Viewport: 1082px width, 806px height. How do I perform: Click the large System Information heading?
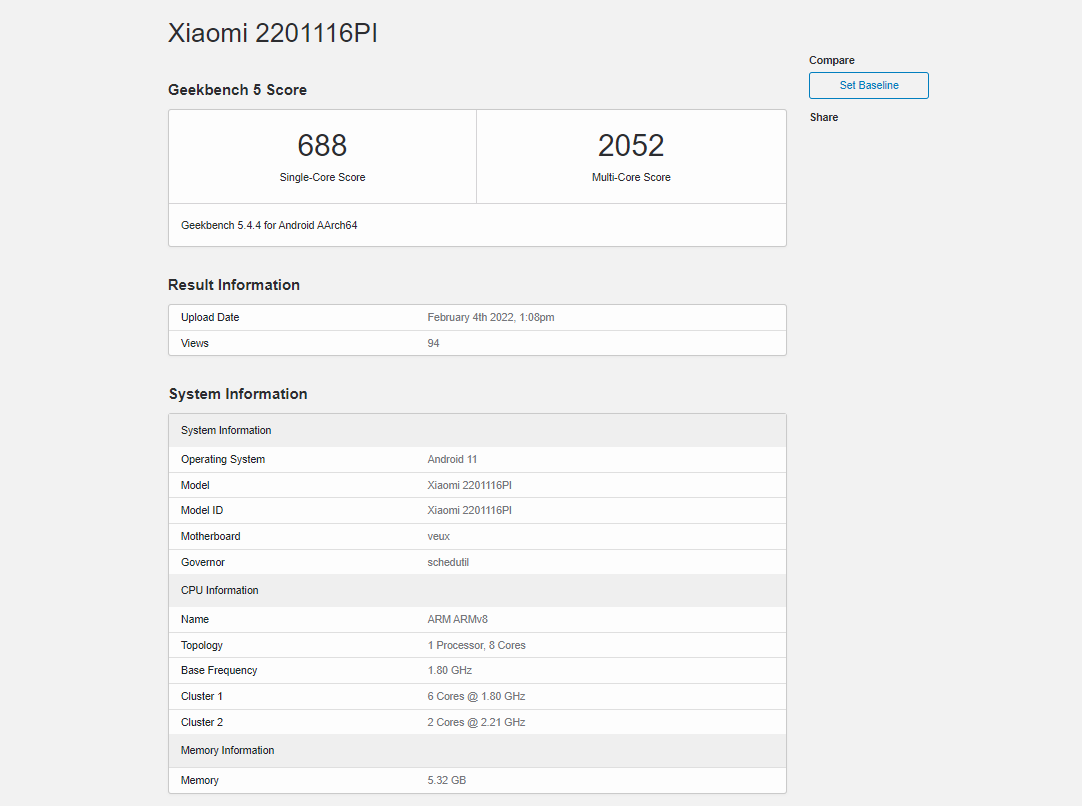pyautogui.click(x=238, y=394)
